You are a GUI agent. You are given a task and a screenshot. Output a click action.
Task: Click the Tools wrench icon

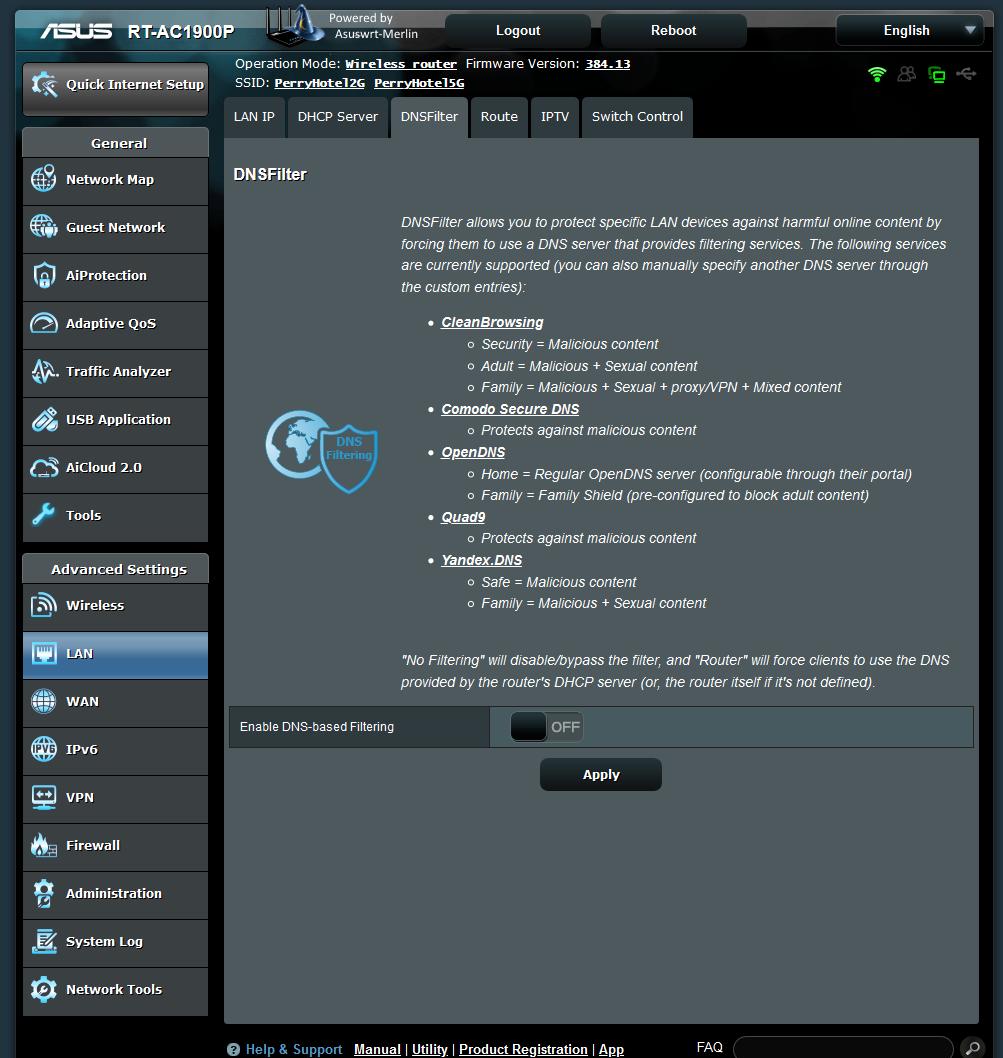44,515
